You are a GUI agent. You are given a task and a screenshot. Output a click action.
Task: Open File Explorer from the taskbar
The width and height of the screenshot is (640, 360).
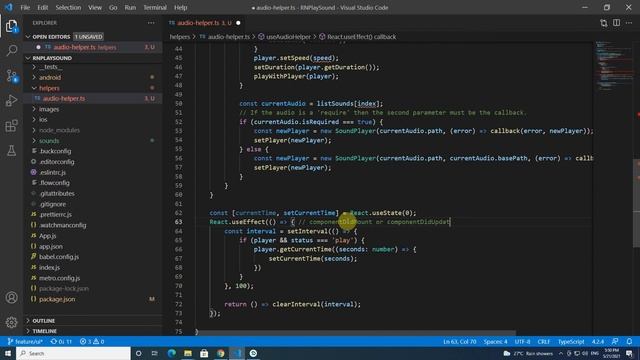(188, 353)
